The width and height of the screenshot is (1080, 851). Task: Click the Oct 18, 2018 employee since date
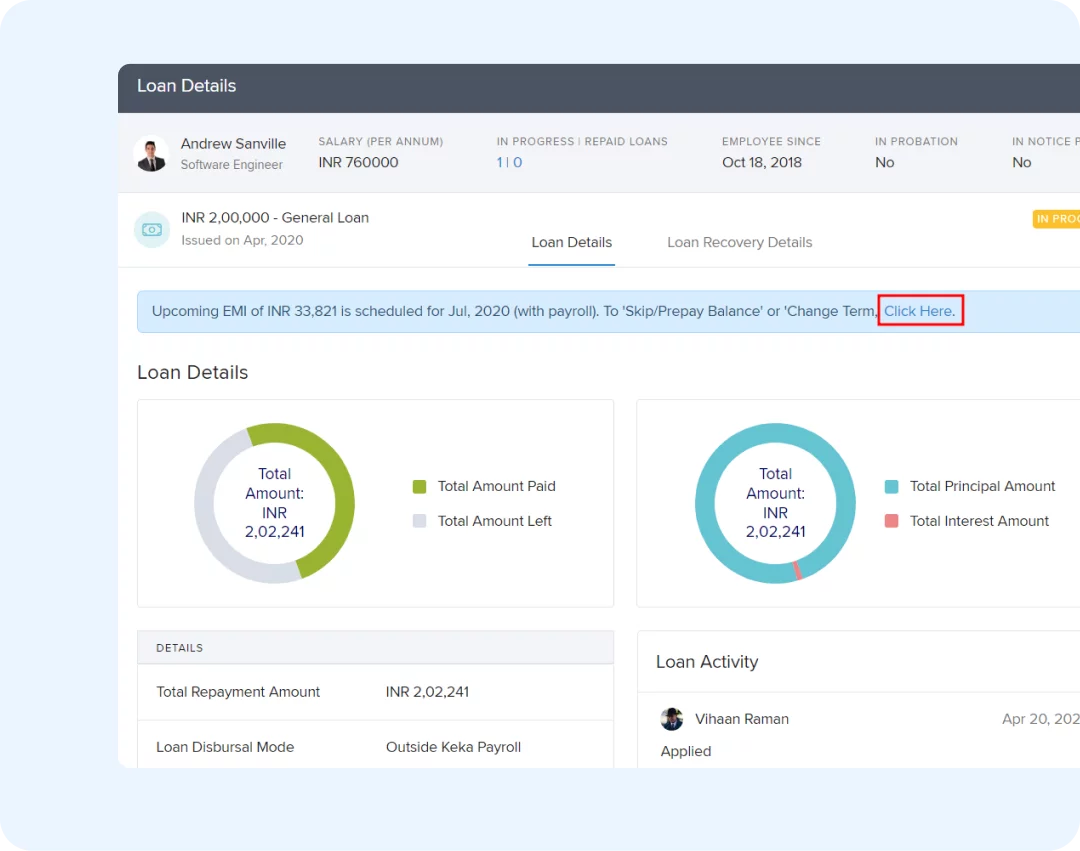(762, 162)
